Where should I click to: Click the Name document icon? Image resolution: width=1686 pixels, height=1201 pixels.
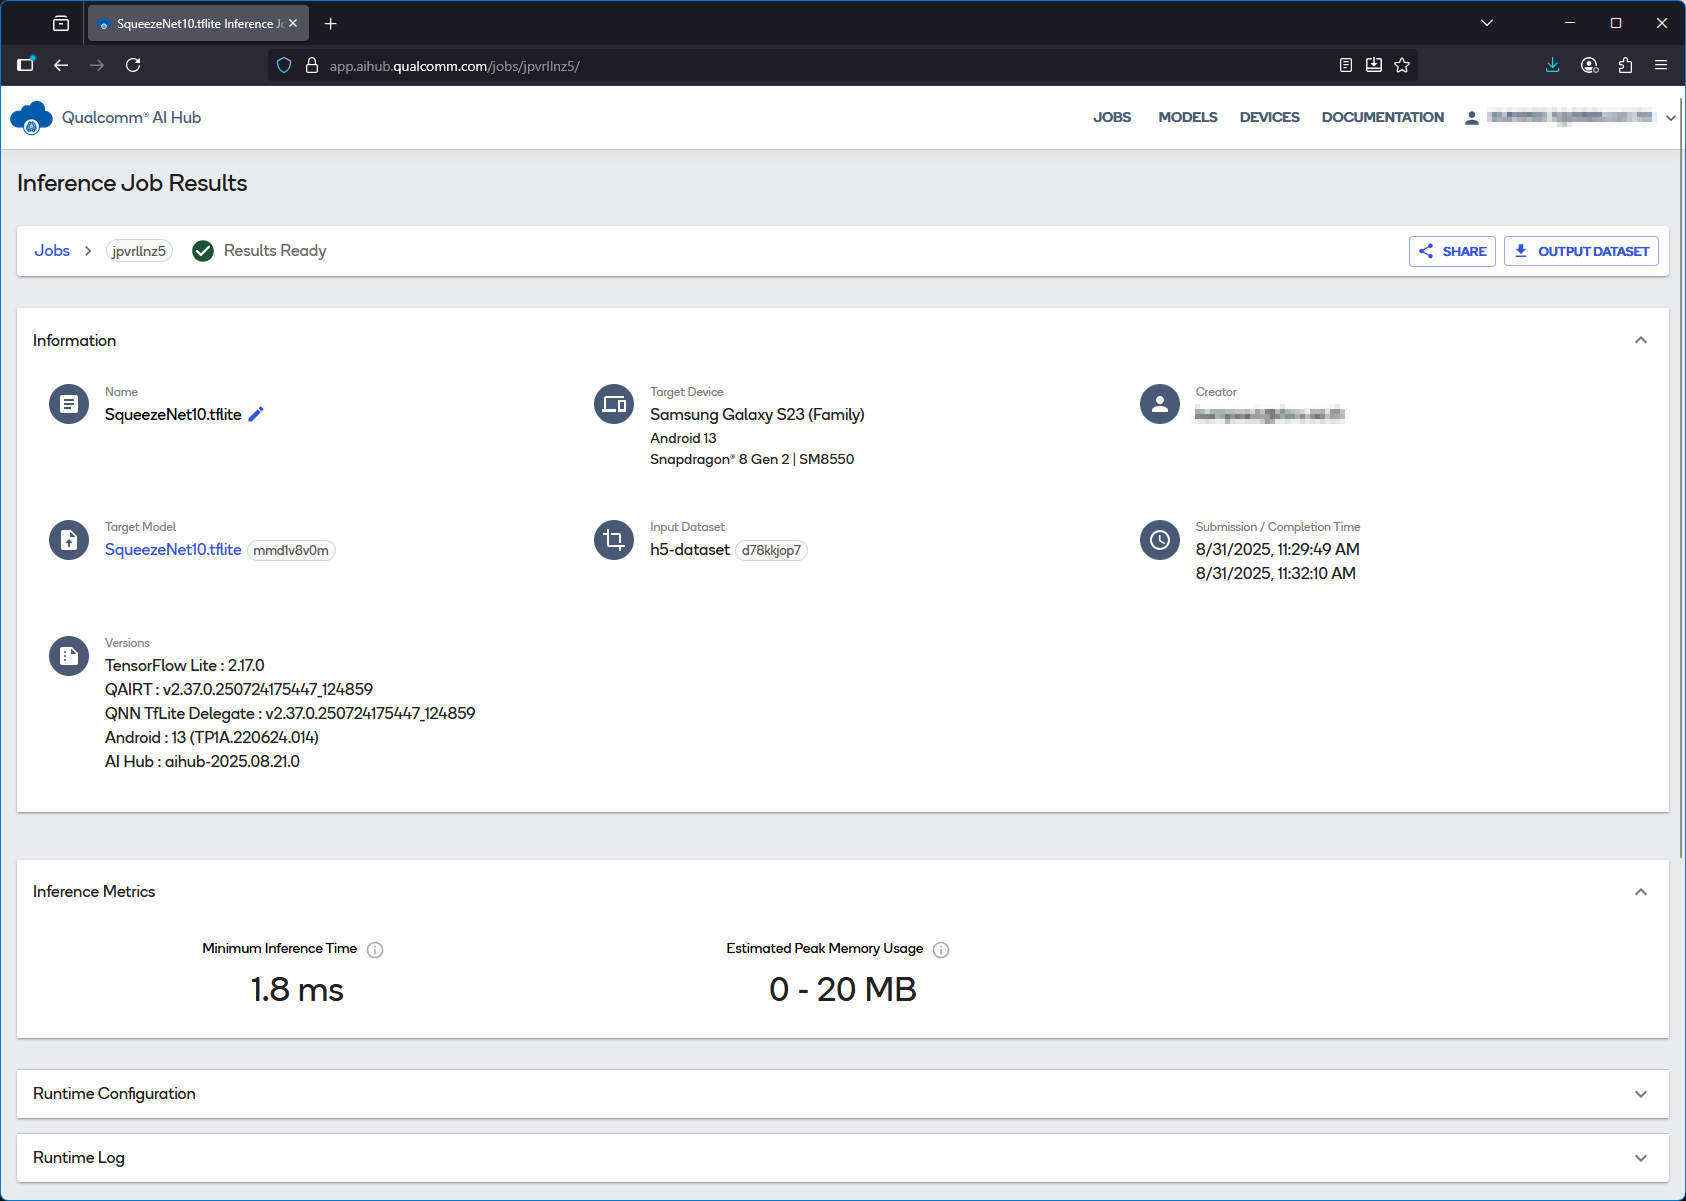[69, 404]
